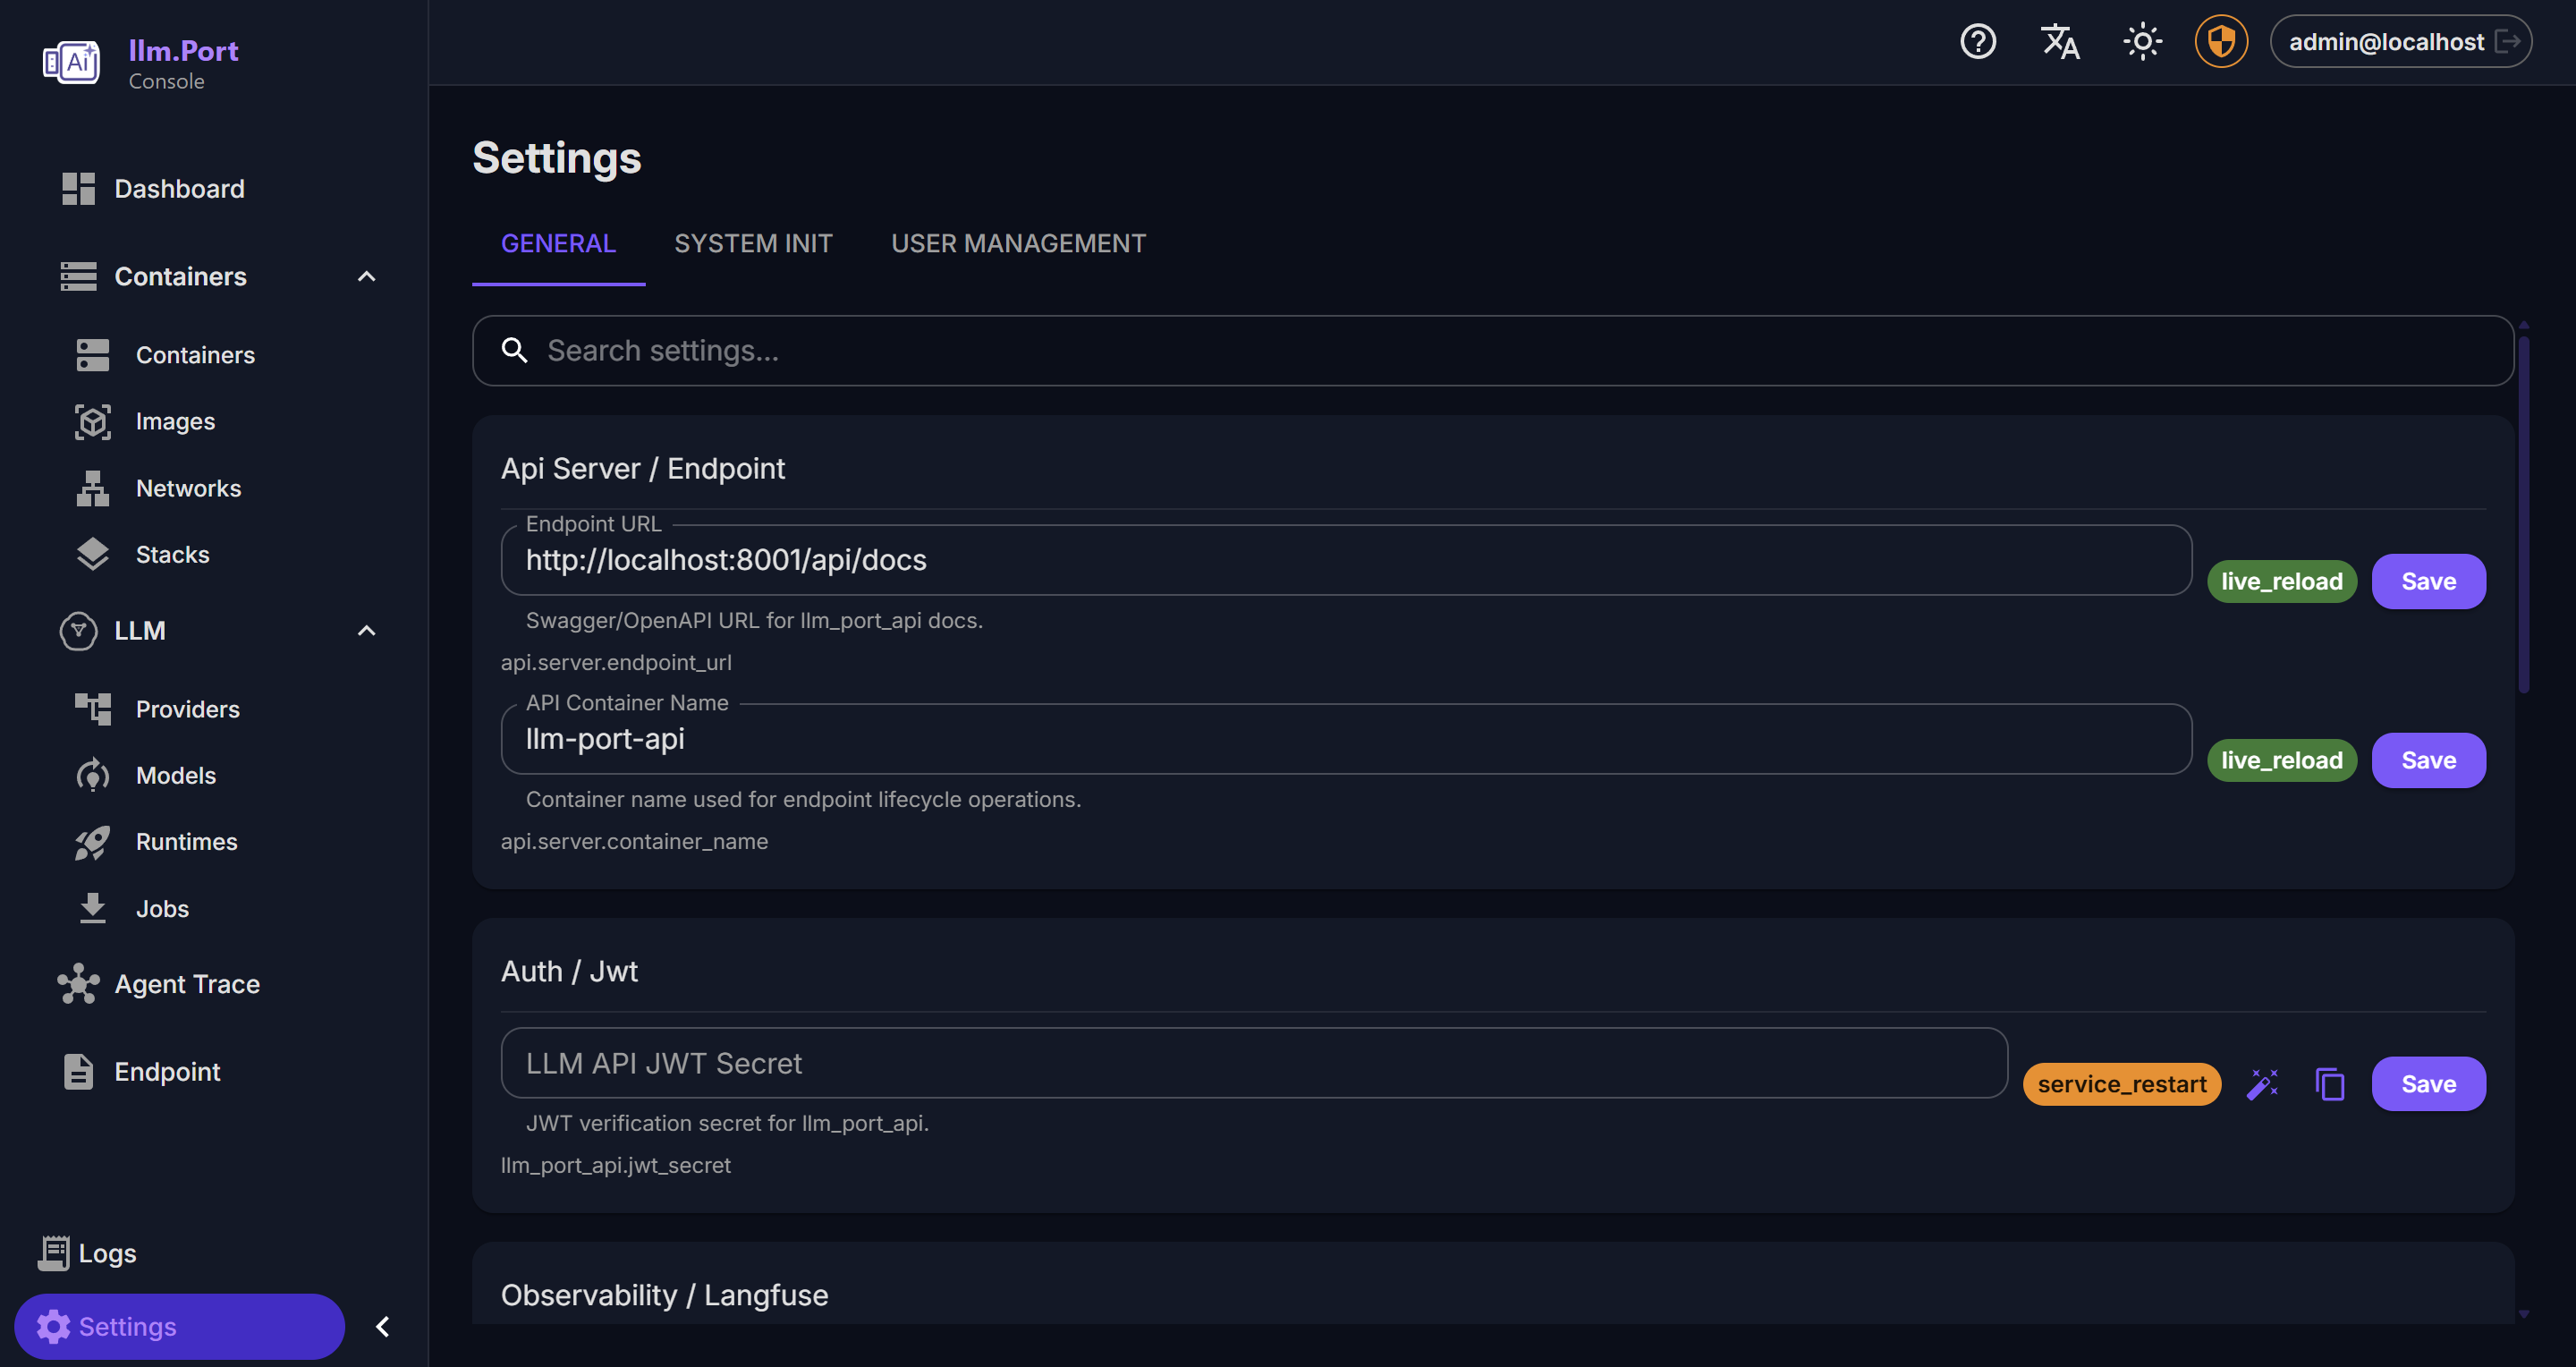2576x1367 pixels.
Task: Open the help question mark icon
Action: [1977, 42]
